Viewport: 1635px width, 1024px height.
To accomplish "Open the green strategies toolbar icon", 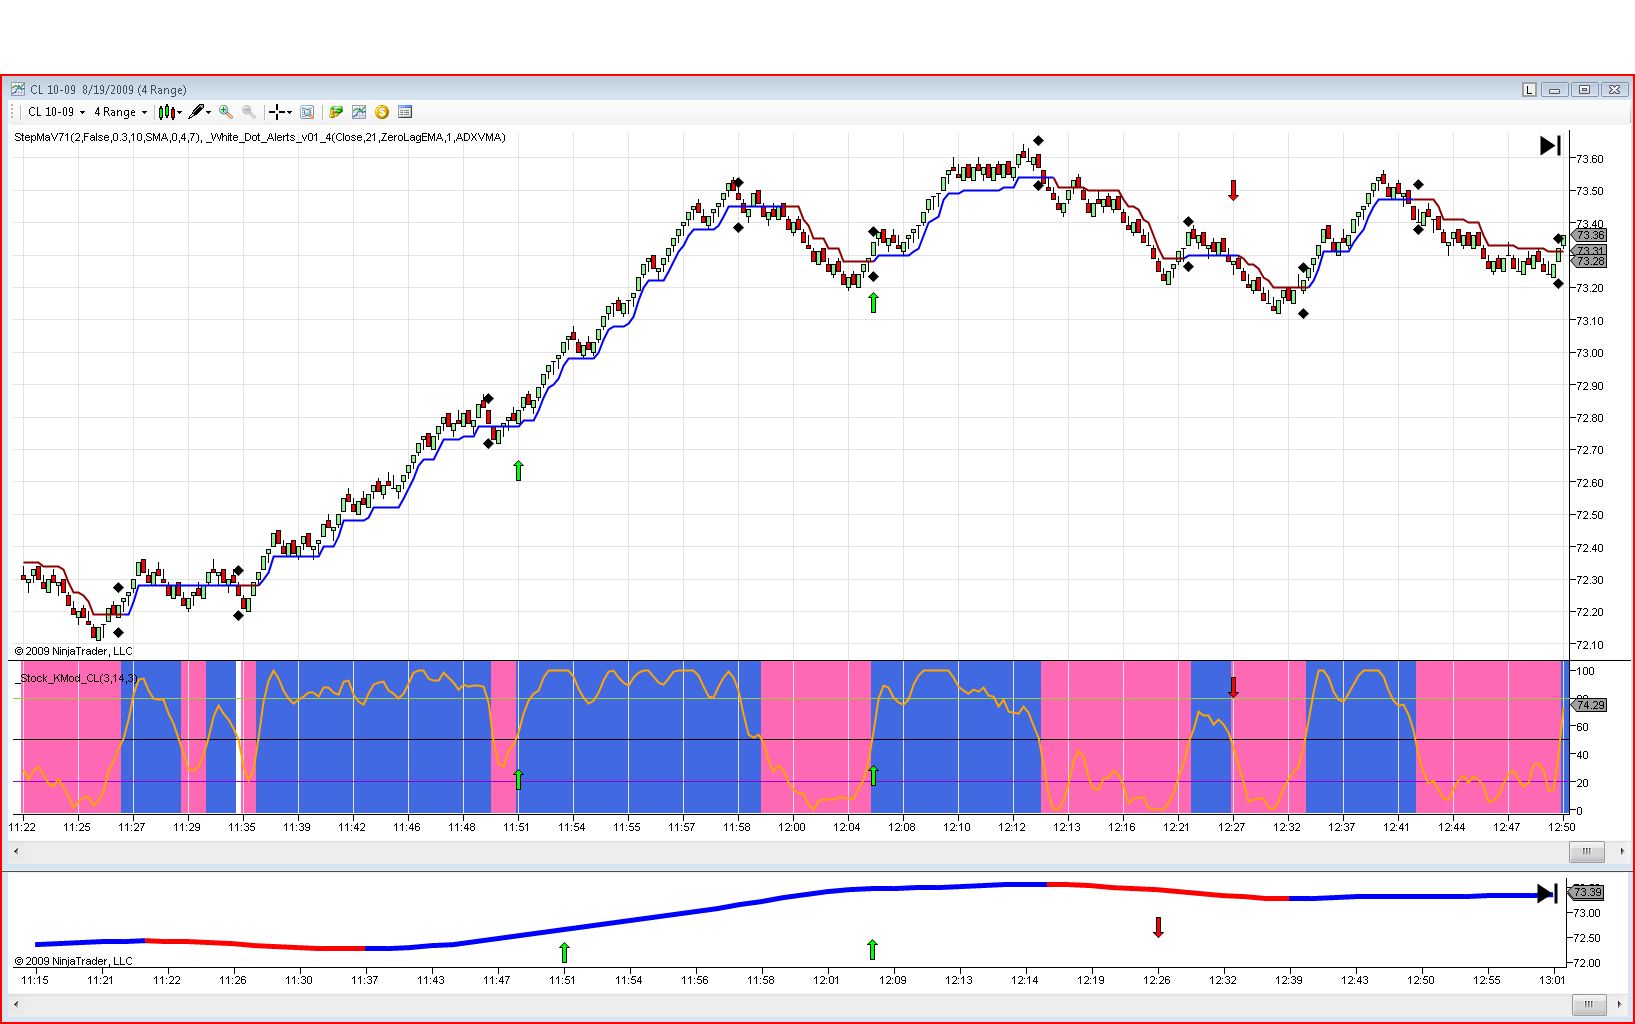I will point(336,112).
